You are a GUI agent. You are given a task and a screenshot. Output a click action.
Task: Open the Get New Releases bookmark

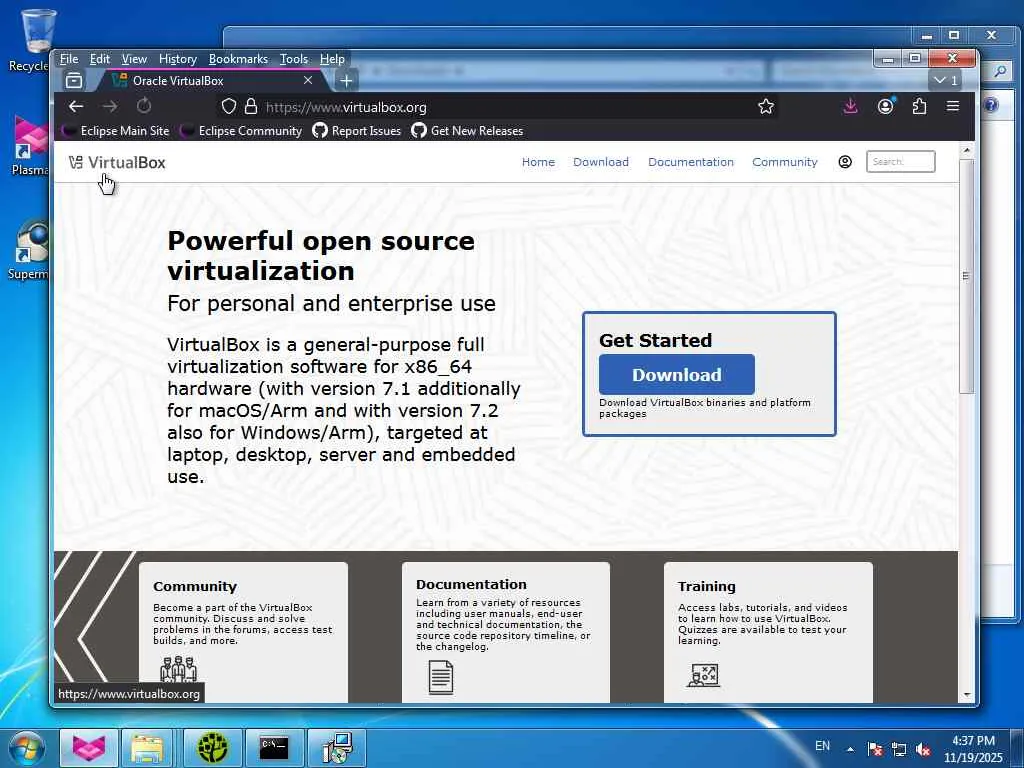(468, 131)
